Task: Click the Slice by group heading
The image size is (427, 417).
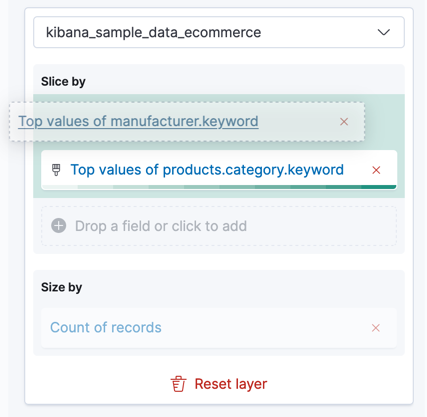Action: pos(63,82)
